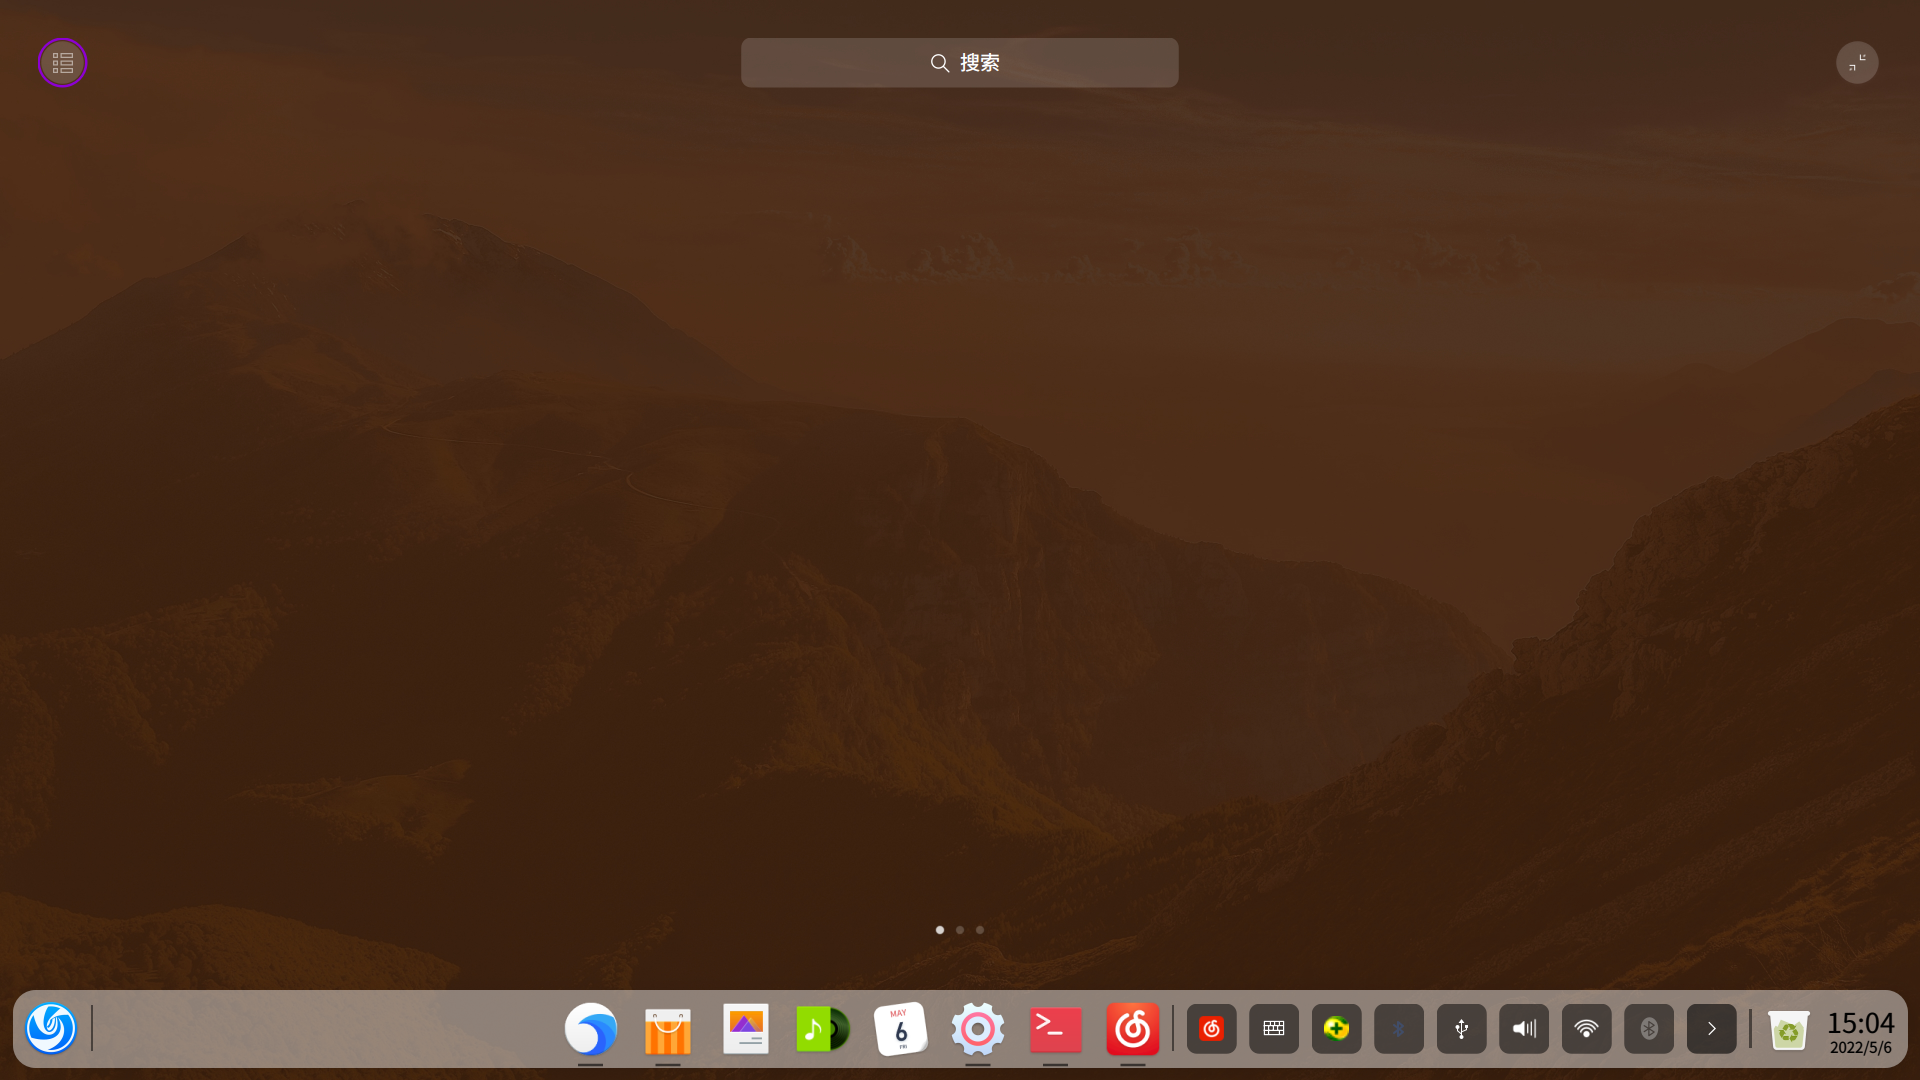Open Control Center gear icon

[x=978, y=1029]
